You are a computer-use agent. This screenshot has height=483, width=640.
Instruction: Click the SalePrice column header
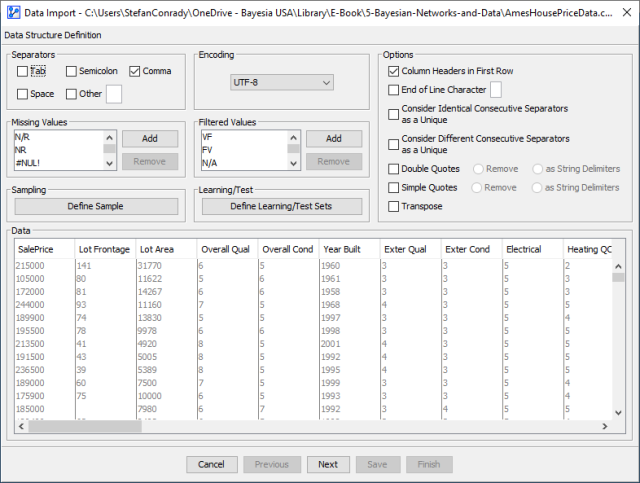coord(44,249)
